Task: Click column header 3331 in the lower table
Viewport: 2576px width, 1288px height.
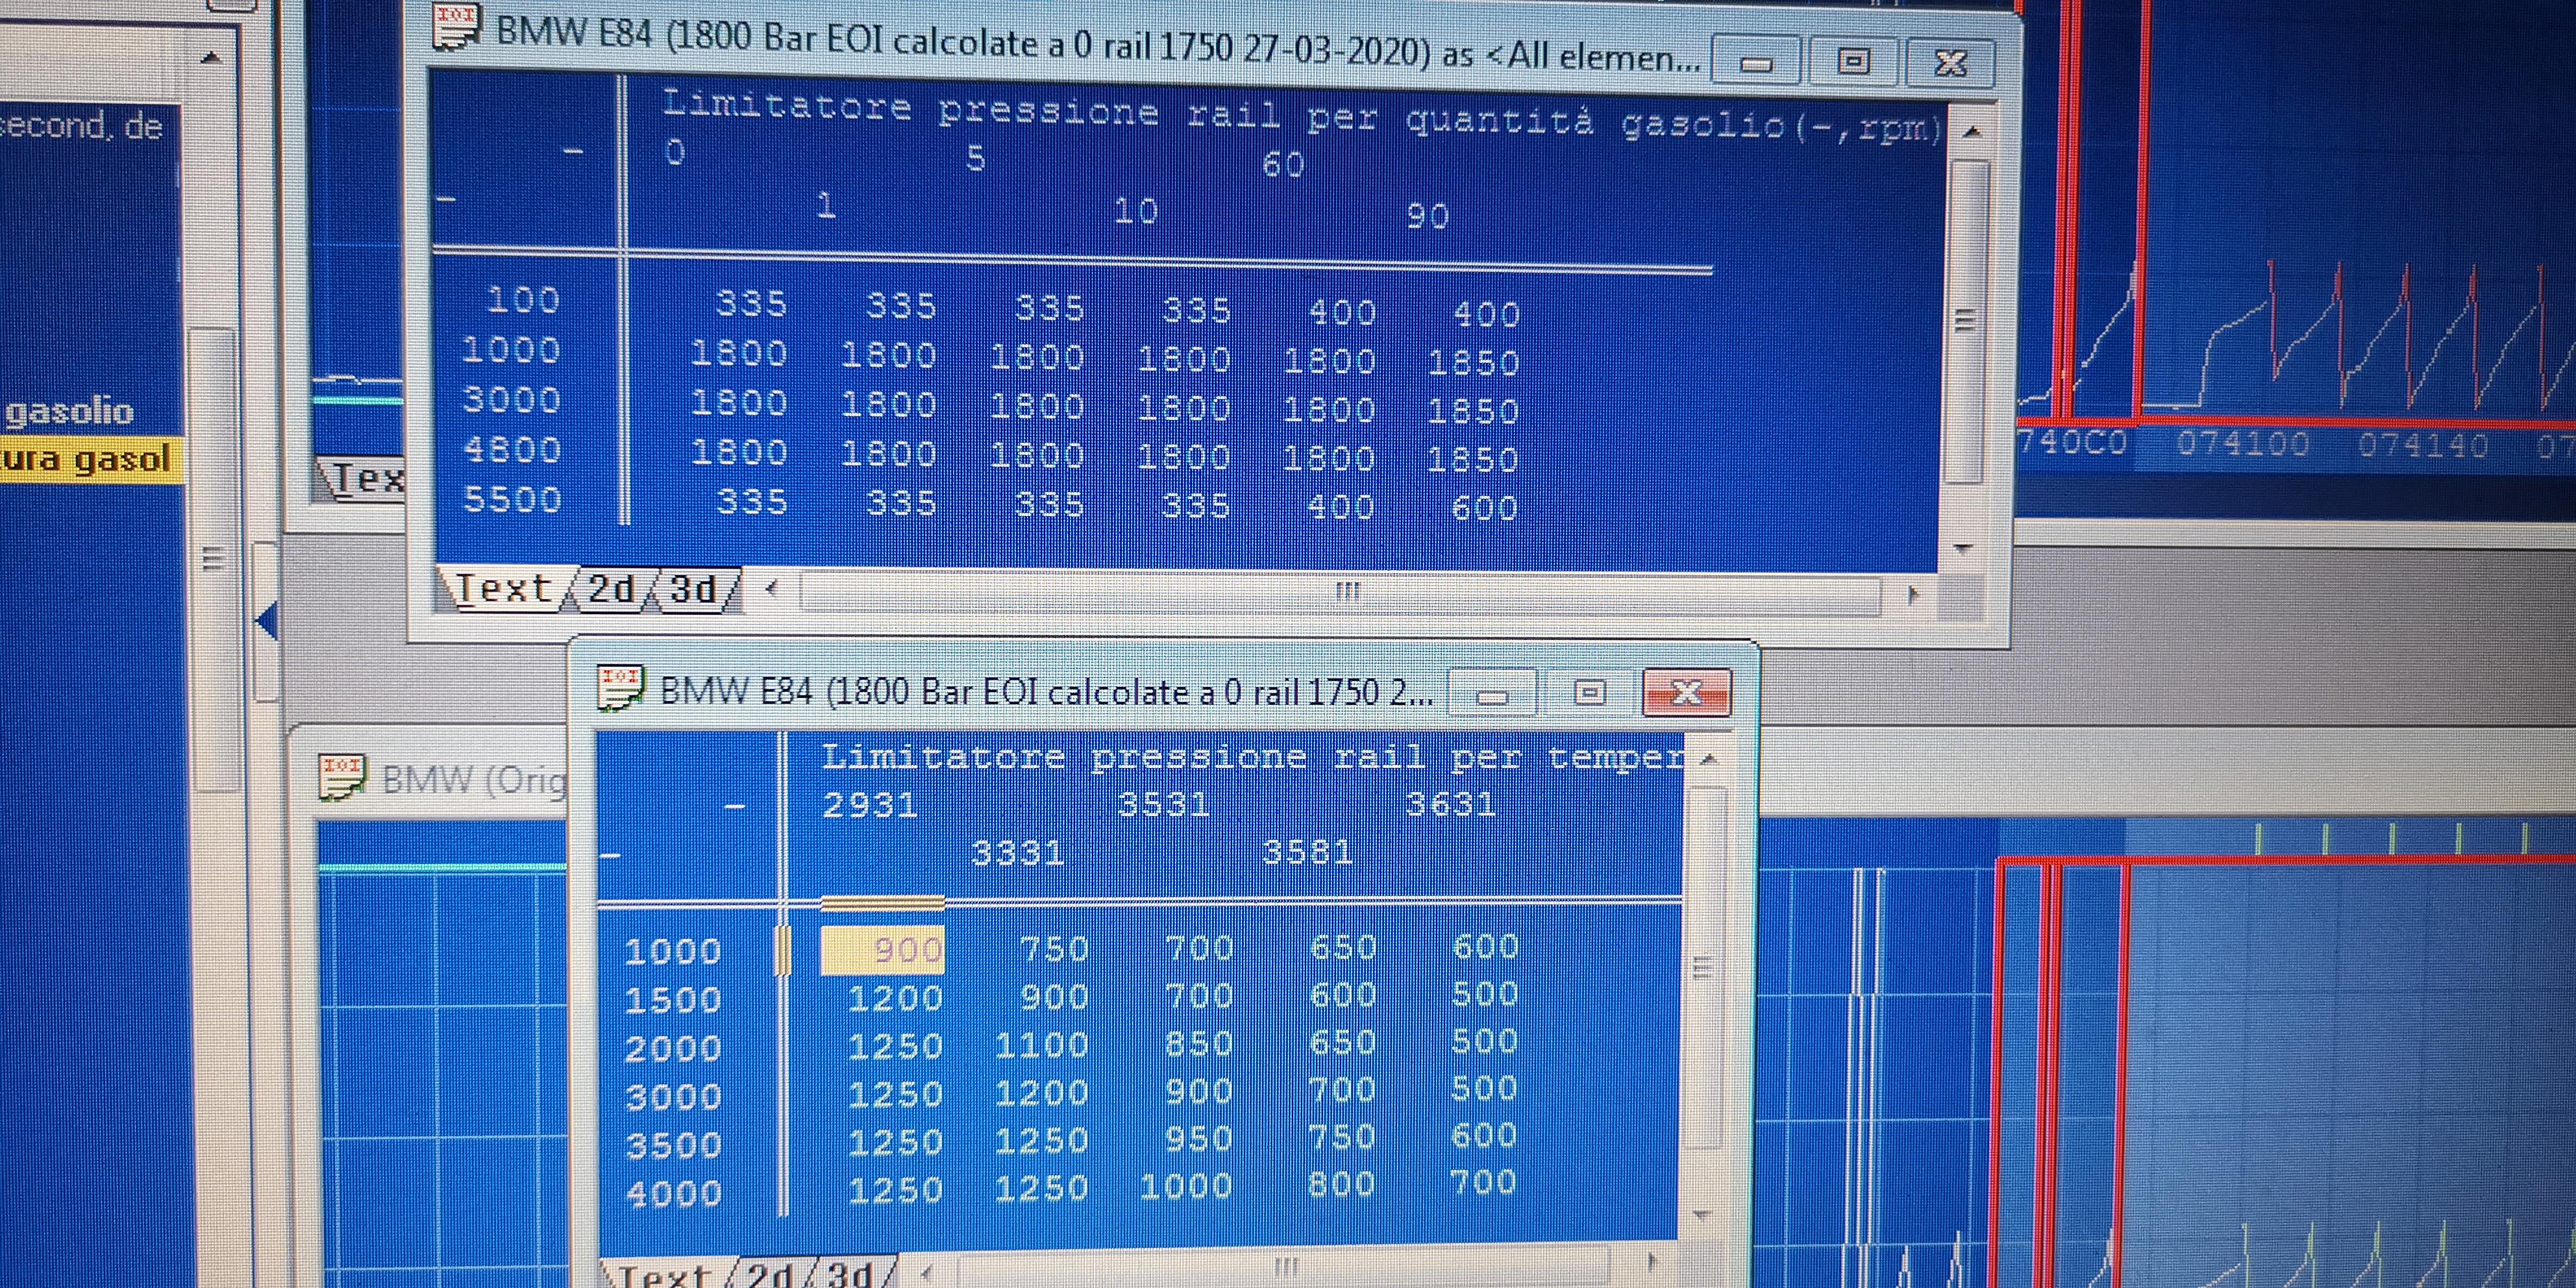Action: (x=1017, y=853)
